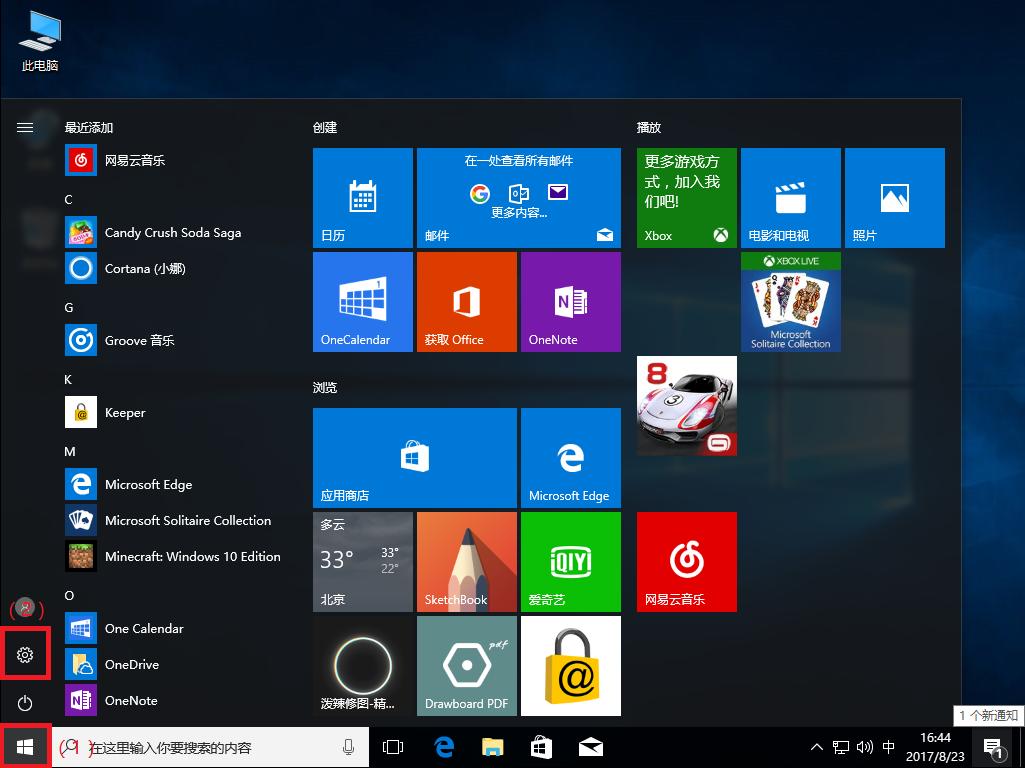Open the user account icon in Start sidebar
1025x768 pixels.
coord(25,608)
